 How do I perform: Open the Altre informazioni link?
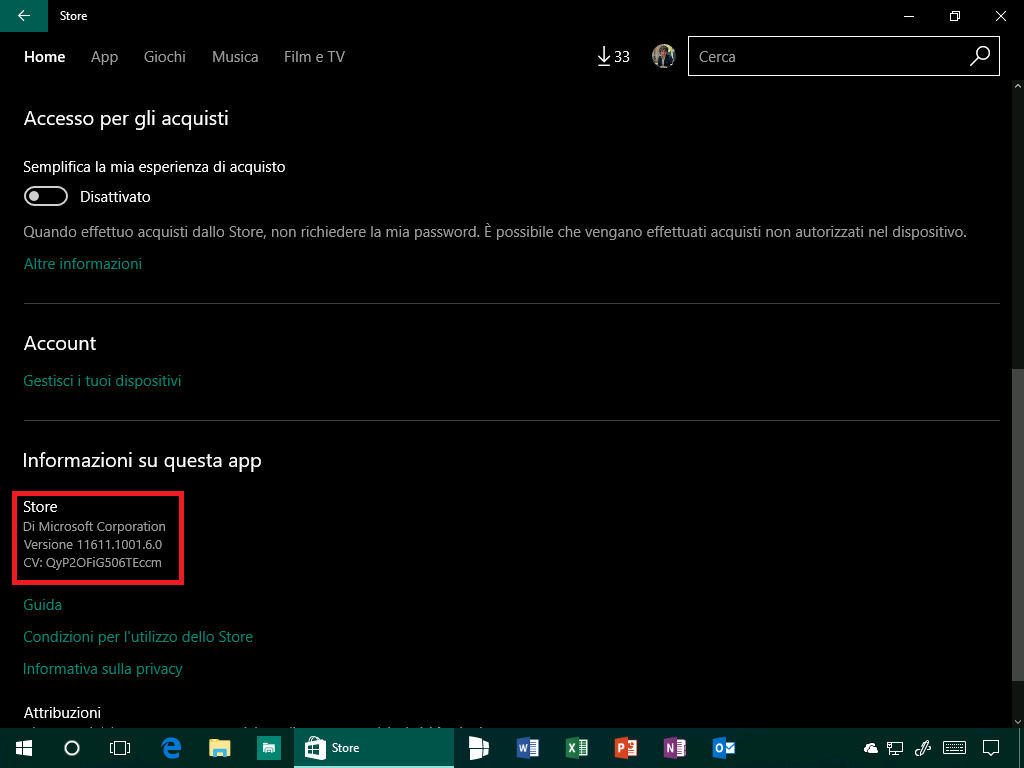point(83,264)
